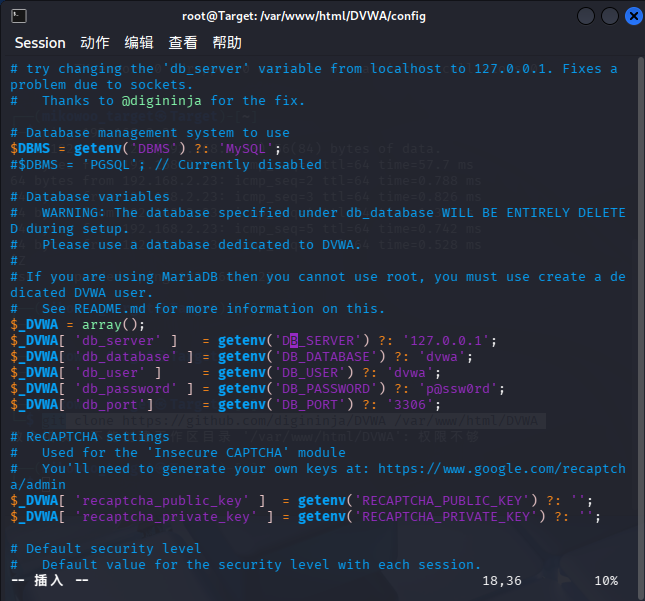The image size is (645, 601).
Task: Click the '$_DVWA = array();' line
Action: (x=78, y=325)
